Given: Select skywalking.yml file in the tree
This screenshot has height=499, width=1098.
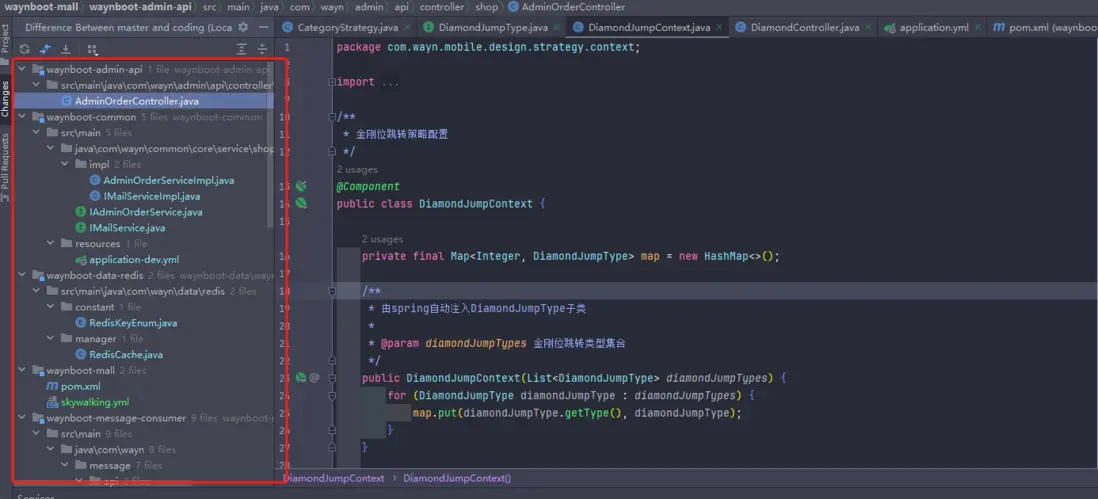Looking at the screenshot, I should pos(95,402).
